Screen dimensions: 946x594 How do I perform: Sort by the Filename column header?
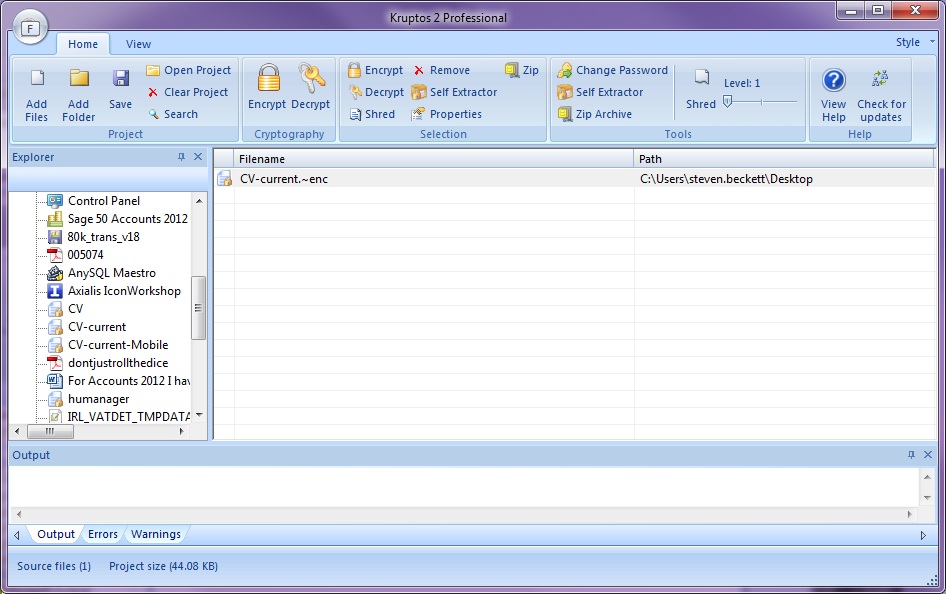point(434,159)
